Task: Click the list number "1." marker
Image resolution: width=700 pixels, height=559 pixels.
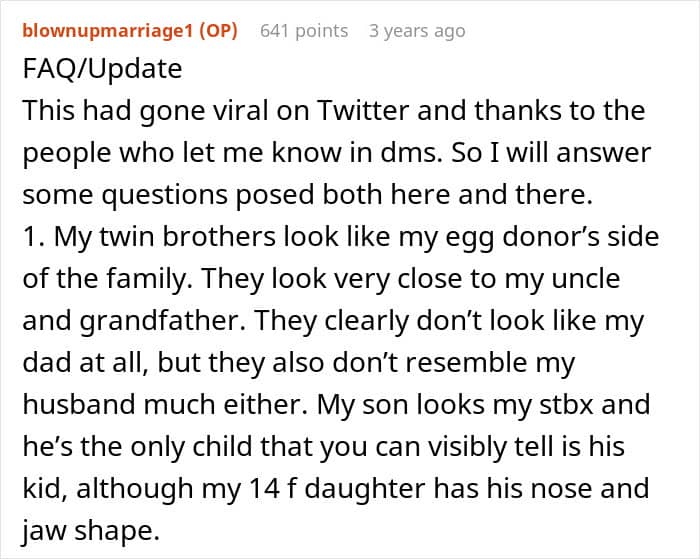Action: click(31, 237)
